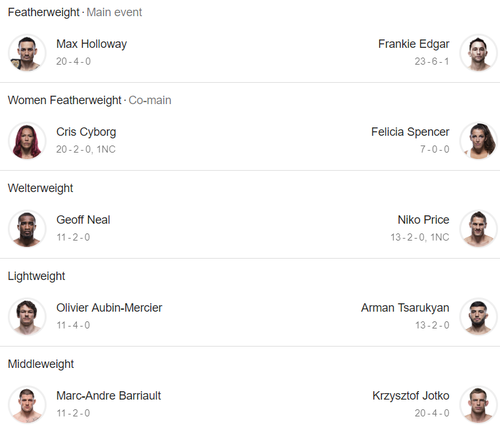
Task: Click Frankie Edgar's fighter photo
Action: click(479, 53)
